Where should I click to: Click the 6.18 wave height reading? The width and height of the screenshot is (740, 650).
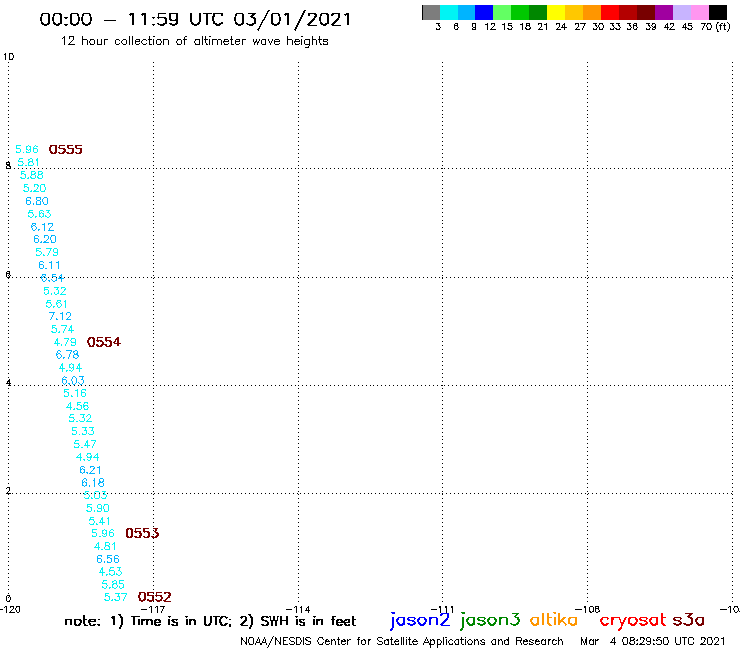pos(93,483)
